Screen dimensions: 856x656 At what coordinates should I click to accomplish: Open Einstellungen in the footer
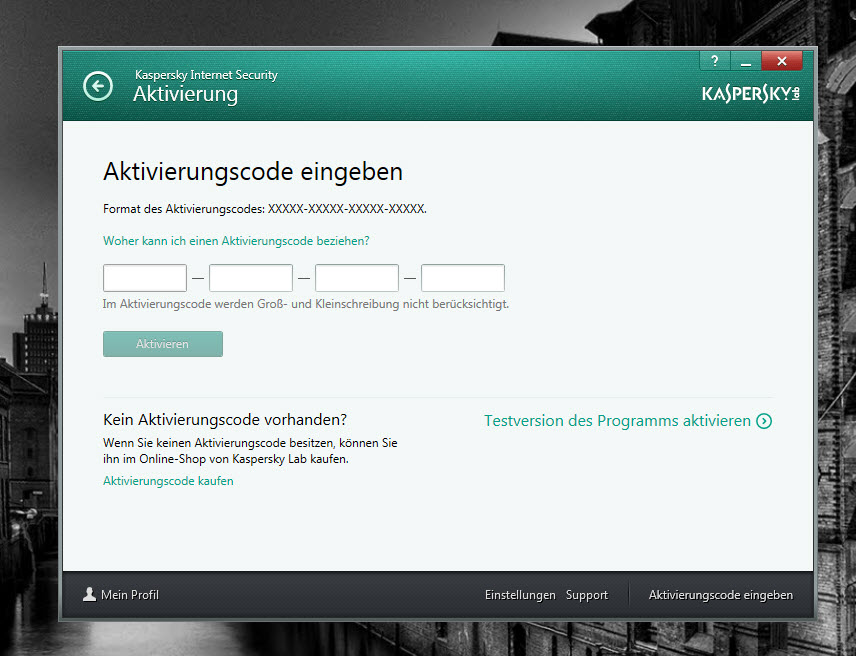[520, 595]
